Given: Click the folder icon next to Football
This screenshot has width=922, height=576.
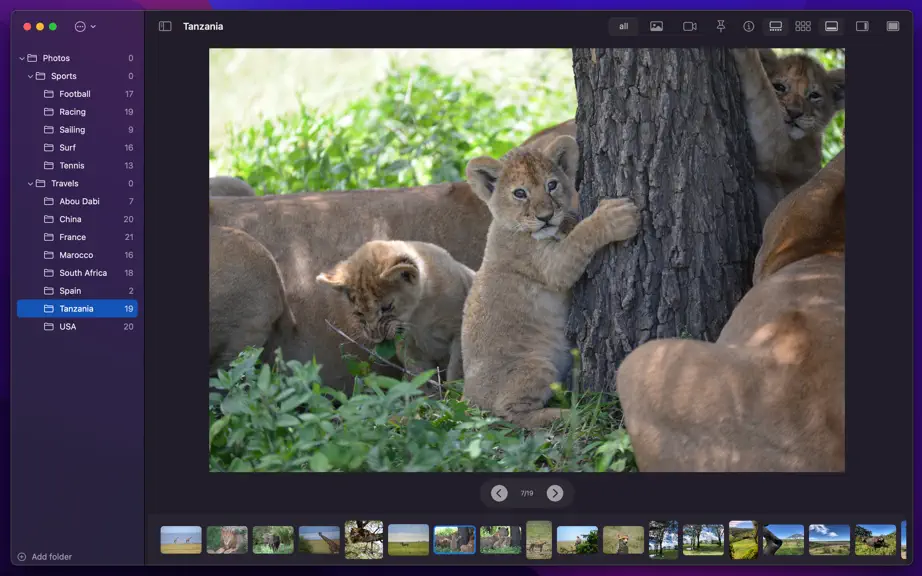Looking at the screenshot, I should [49, 94].
